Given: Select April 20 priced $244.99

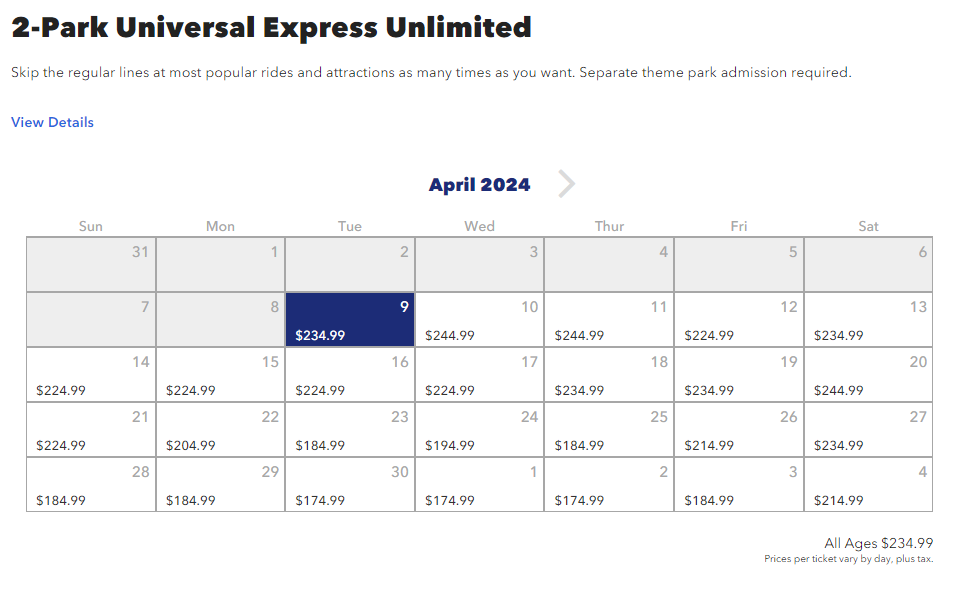Looking at the screenshot, I should [x=868, y=375].
